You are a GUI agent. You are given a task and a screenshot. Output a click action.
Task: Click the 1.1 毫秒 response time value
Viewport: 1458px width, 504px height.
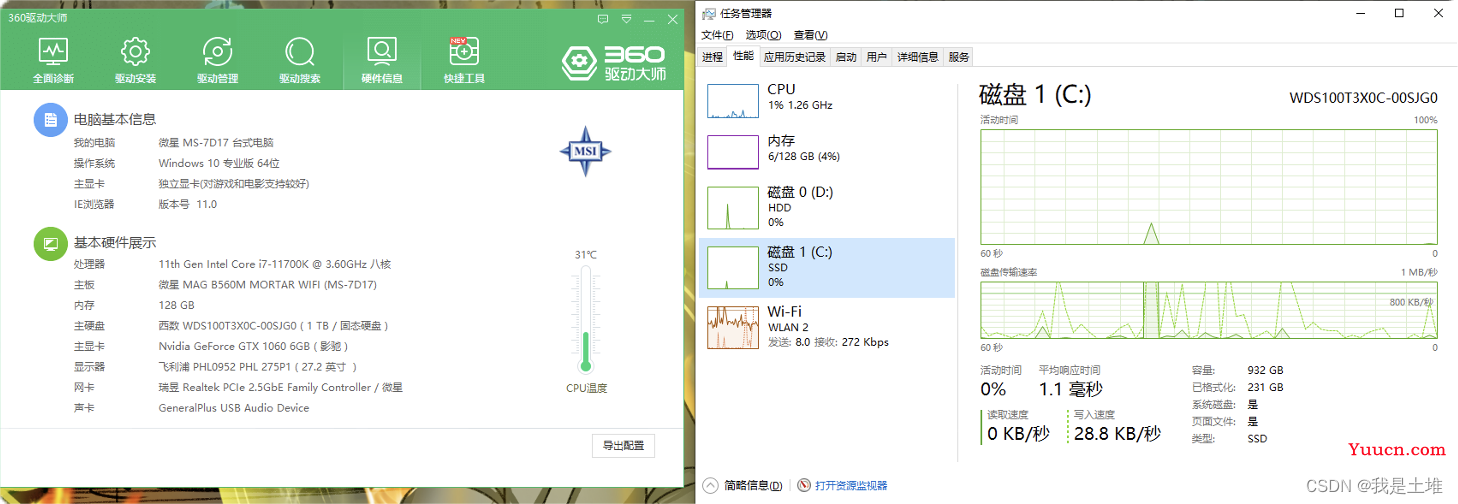click(1070, 390)
